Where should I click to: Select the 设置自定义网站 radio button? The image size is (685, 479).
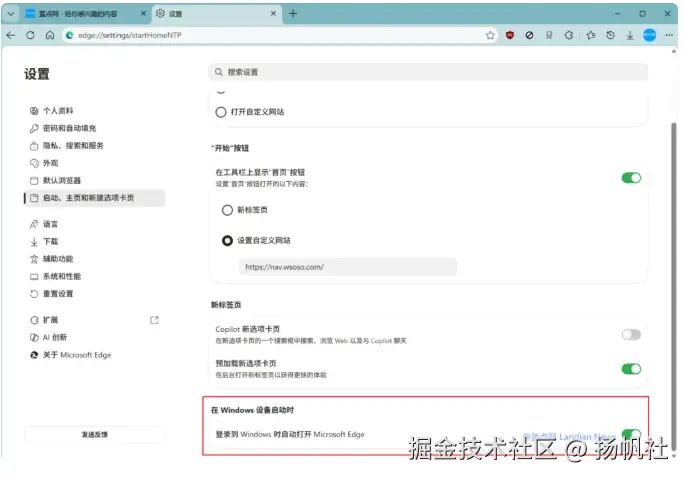point(227,240)
